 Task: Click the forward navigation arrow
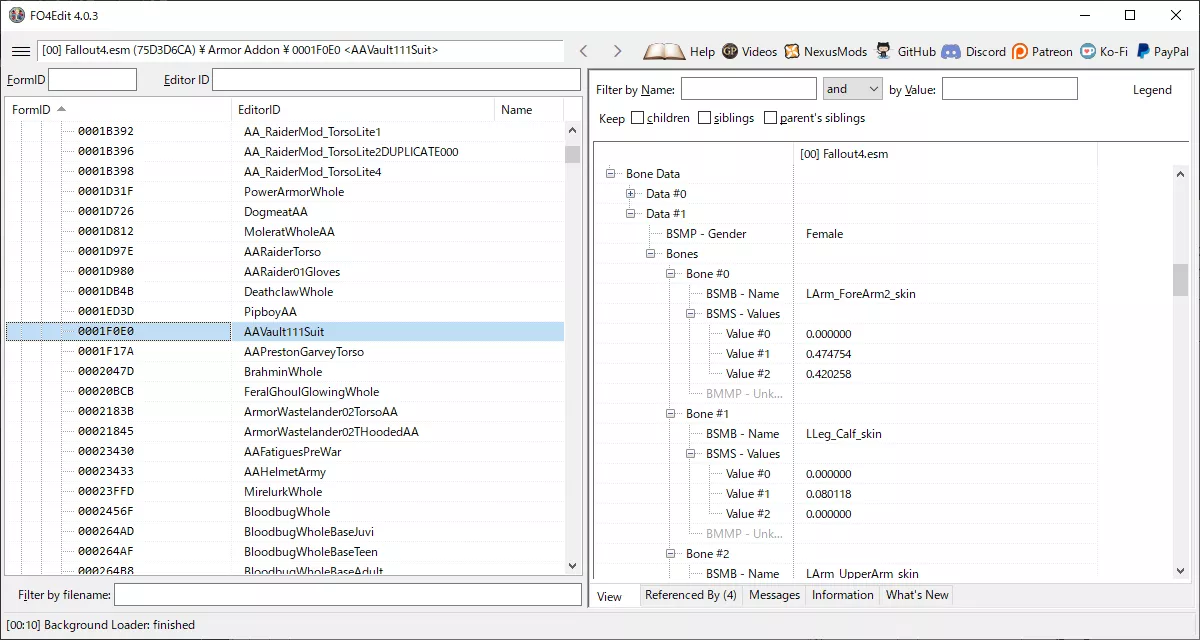pyautogui.click(x=617, y=51)
